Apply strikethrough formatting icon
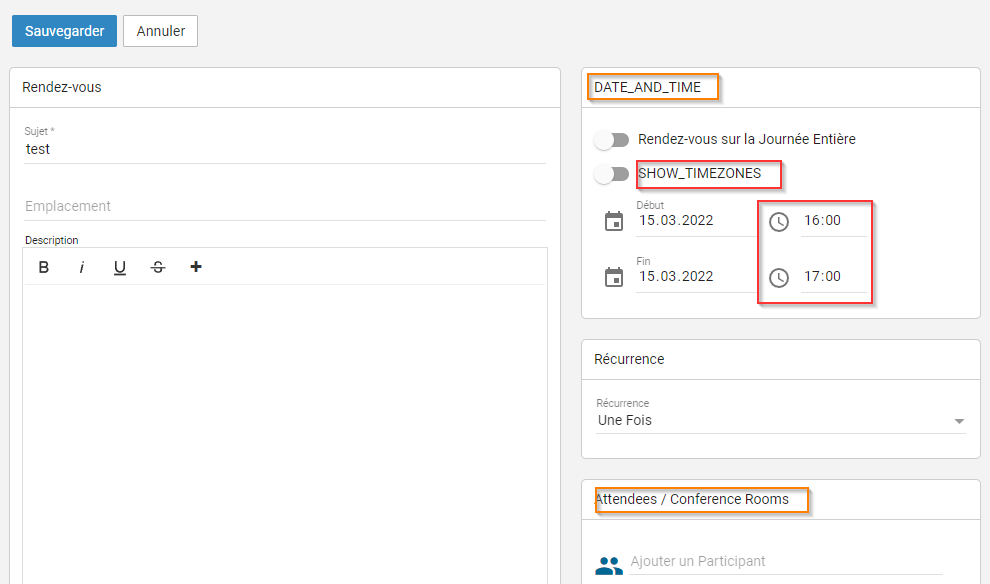Image resolution: width=990 pixels, height=584 pixels. point(158,267)
